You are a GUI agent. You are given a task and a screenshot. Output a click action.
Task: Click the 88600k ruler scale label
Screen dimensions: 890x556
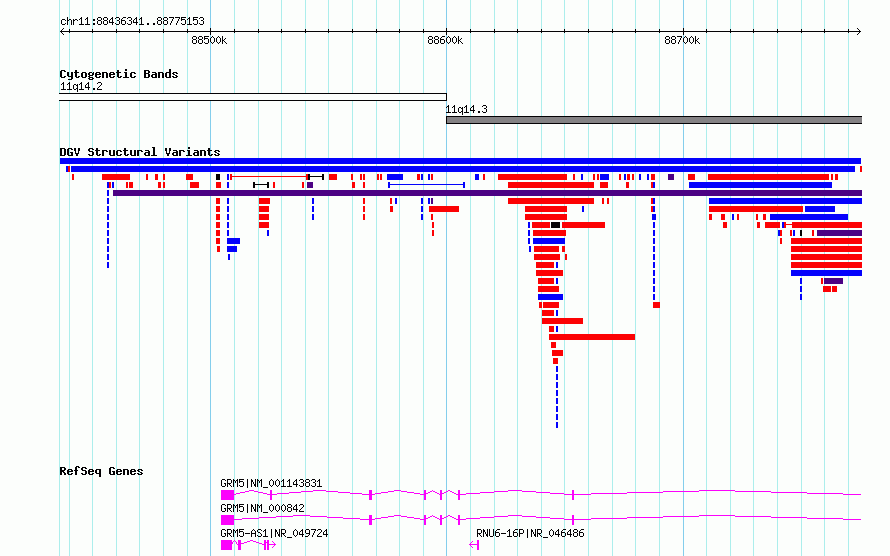[x=445, y=40]
